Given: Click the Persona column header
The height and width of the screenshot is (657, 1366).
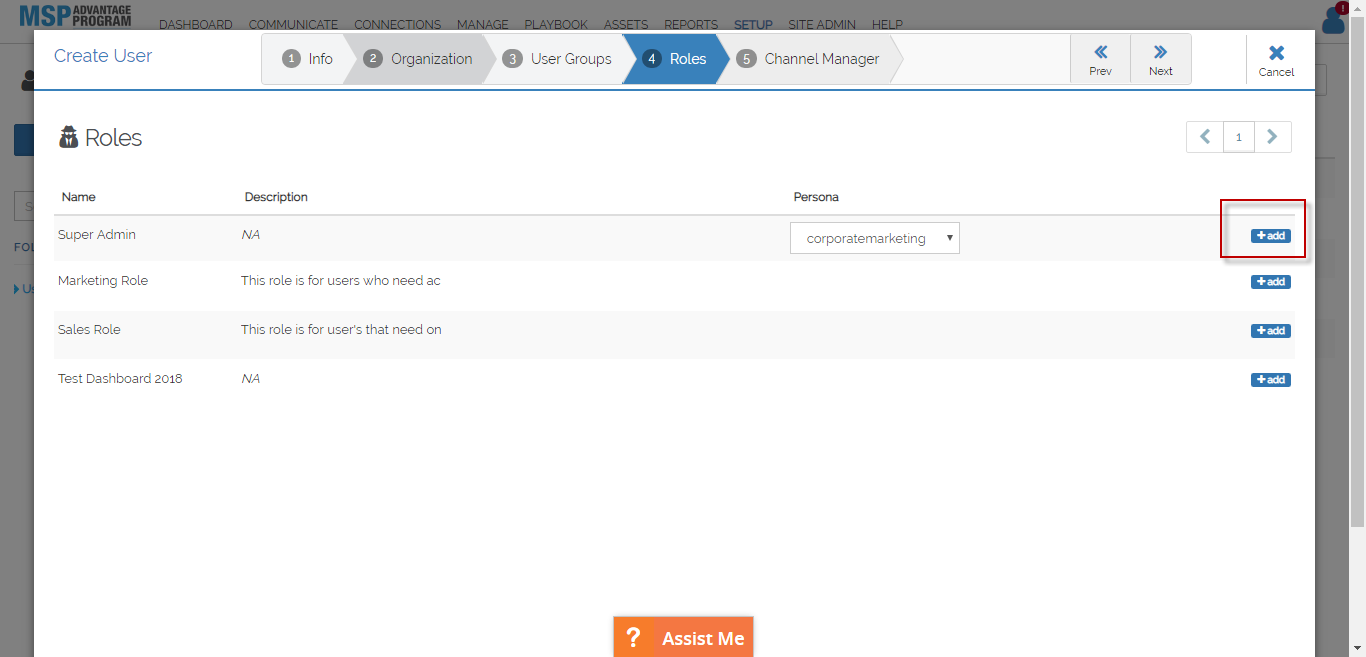Looking at the screenshot, I should [816, 197].
